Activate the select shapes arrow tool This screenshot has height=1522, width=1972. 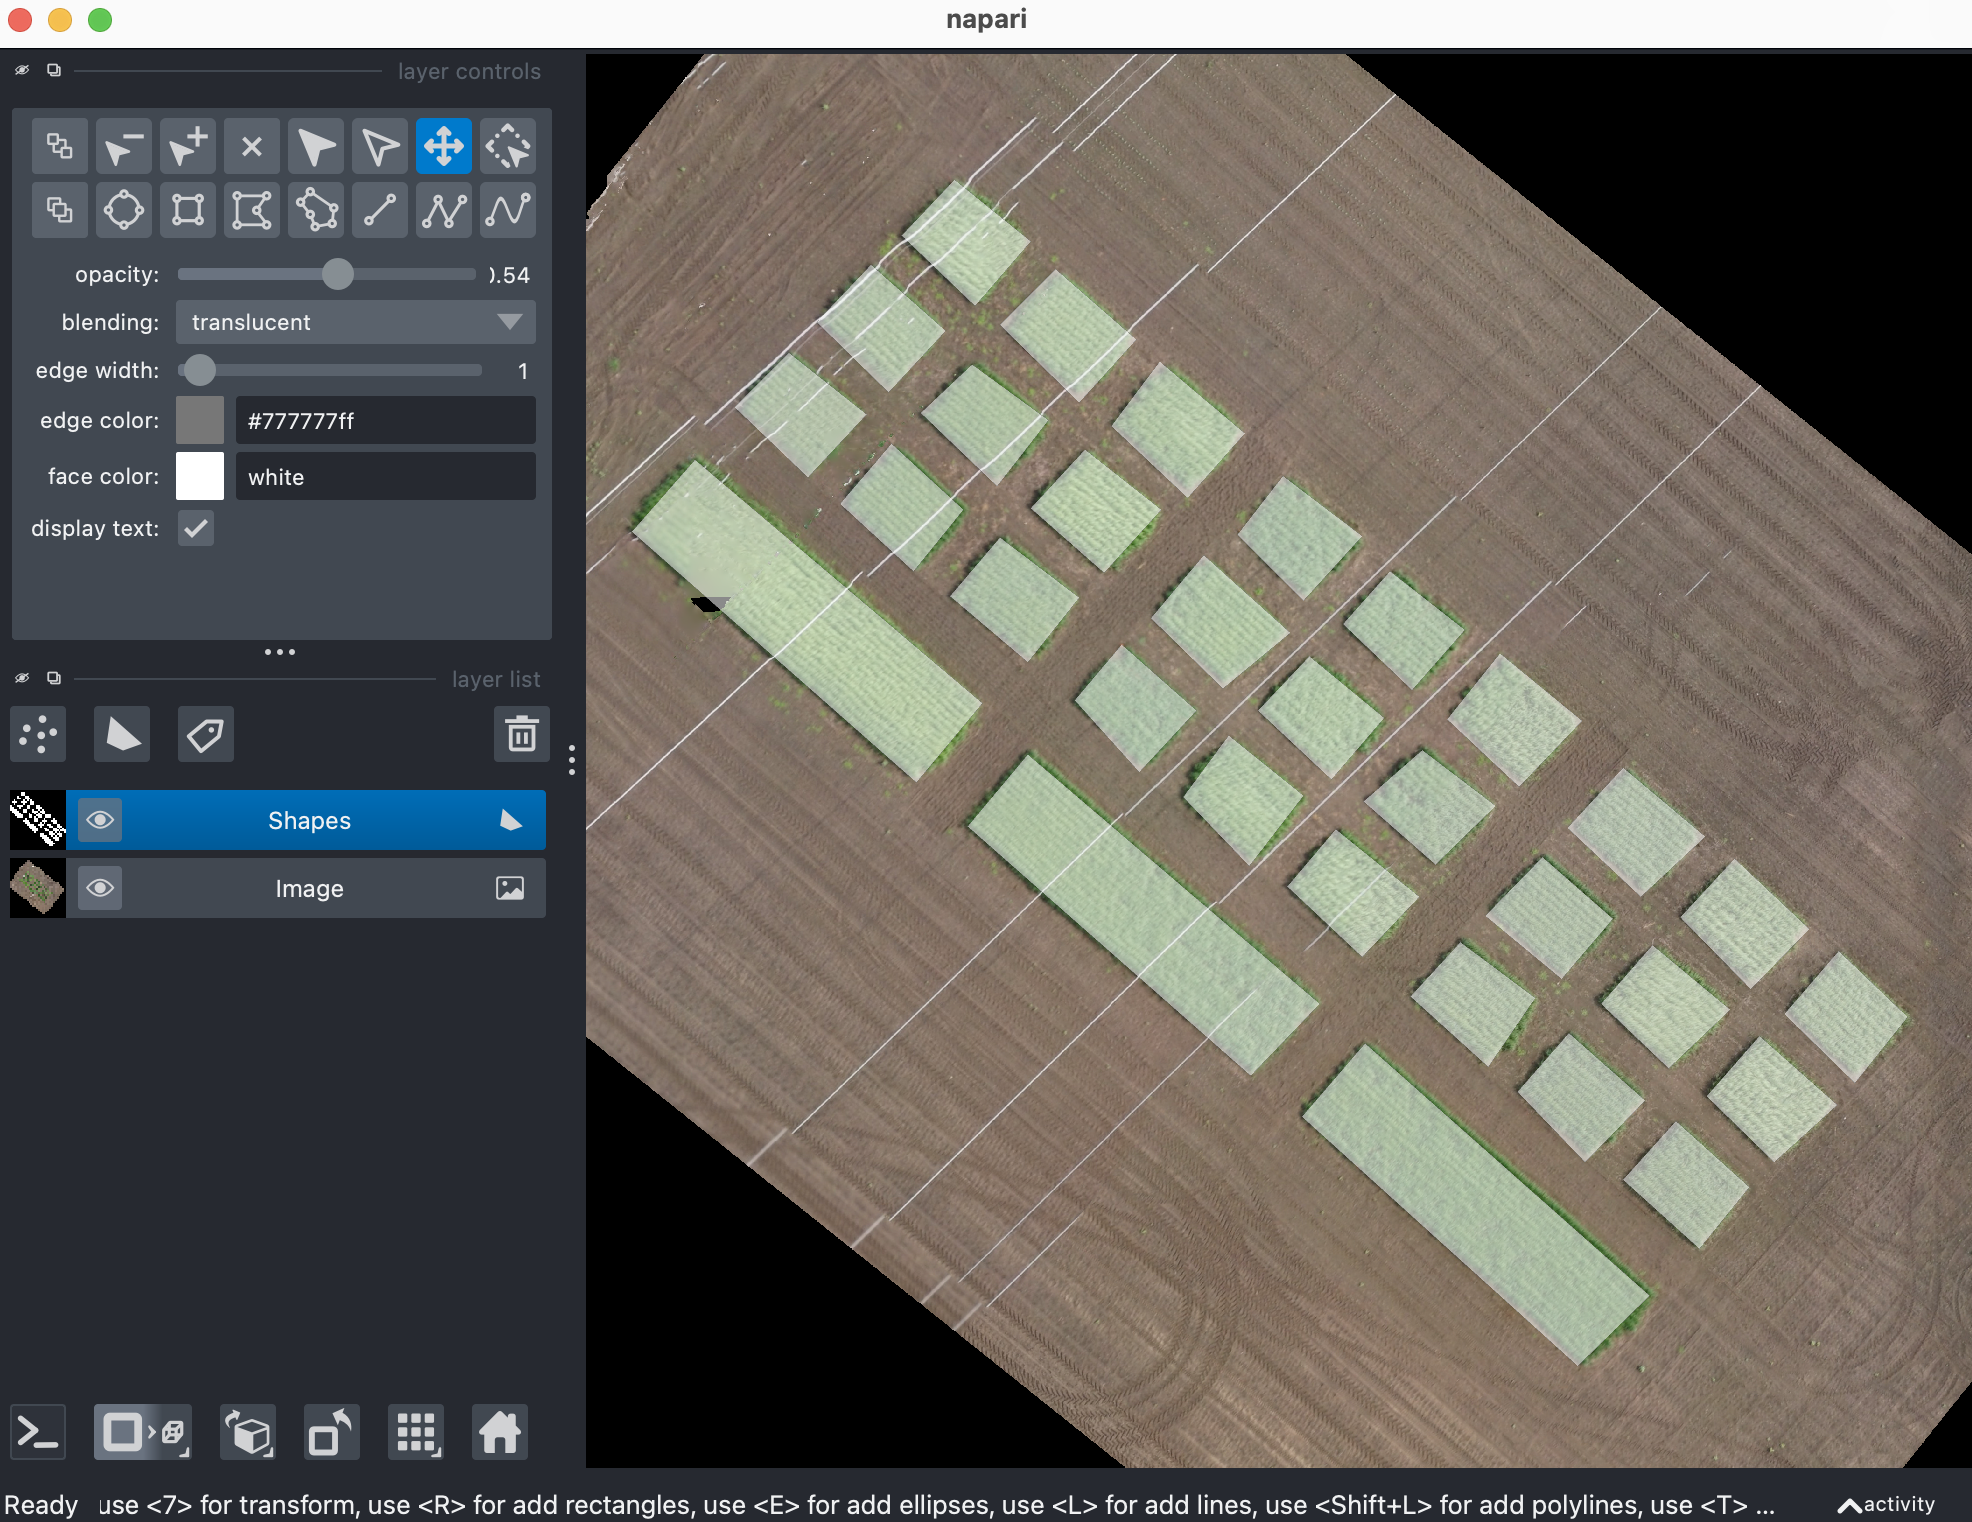coord(316,147)
